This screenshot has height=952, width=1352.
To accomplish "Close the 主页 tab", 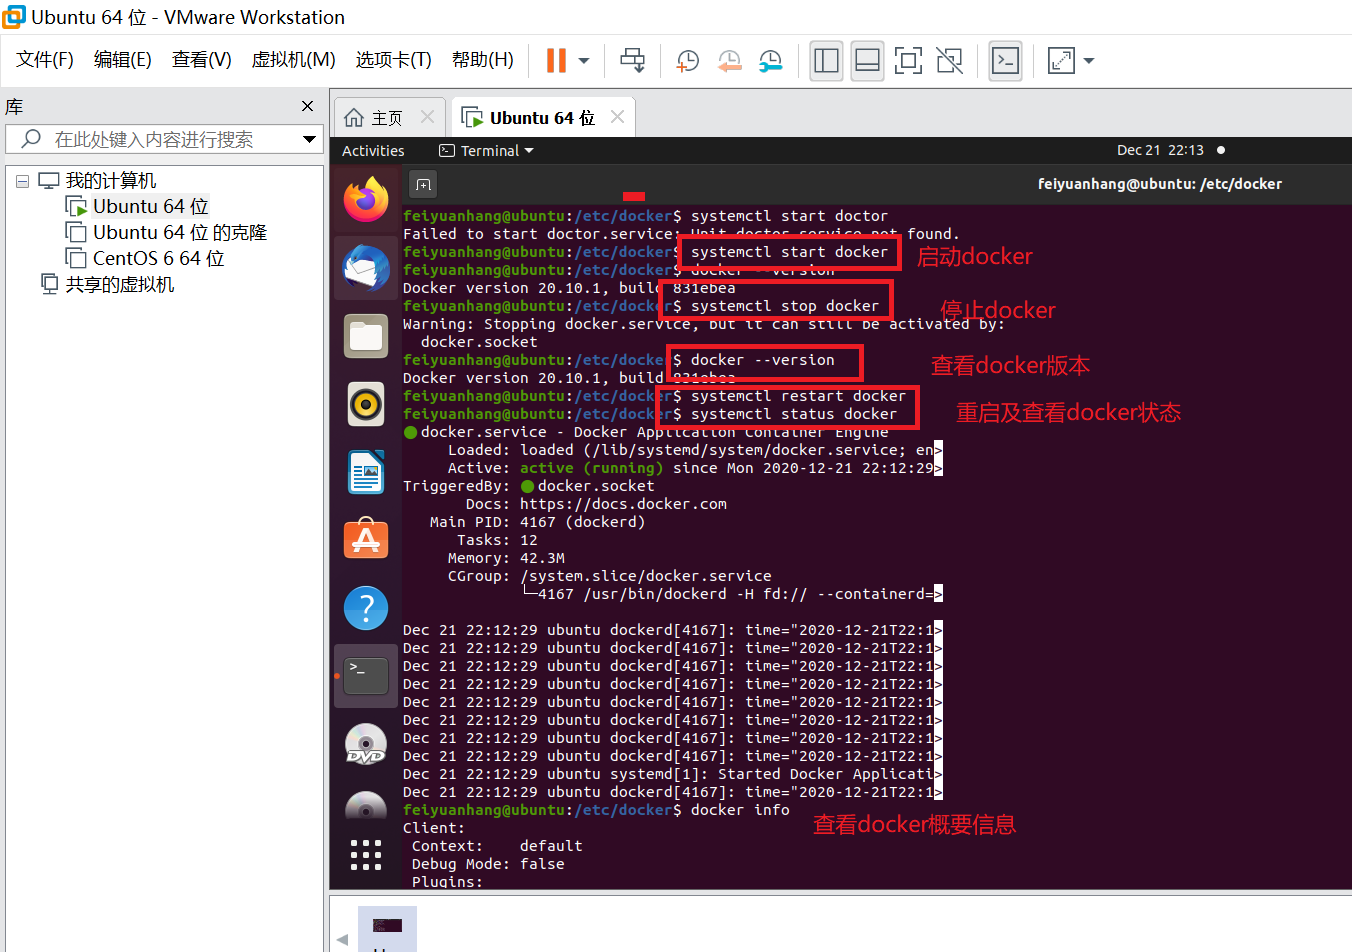I will 427,117.
